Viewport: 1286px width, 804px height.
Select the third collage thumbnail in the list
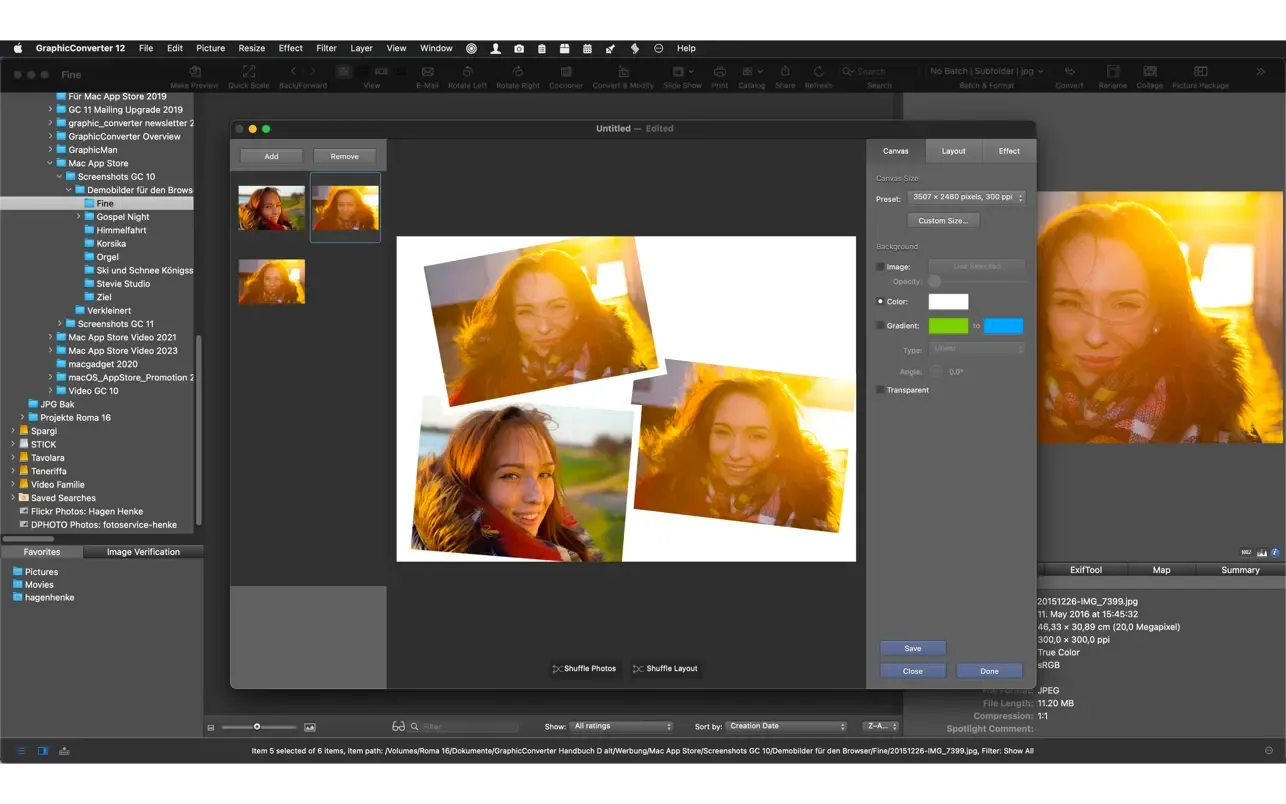tap(272, 281)
